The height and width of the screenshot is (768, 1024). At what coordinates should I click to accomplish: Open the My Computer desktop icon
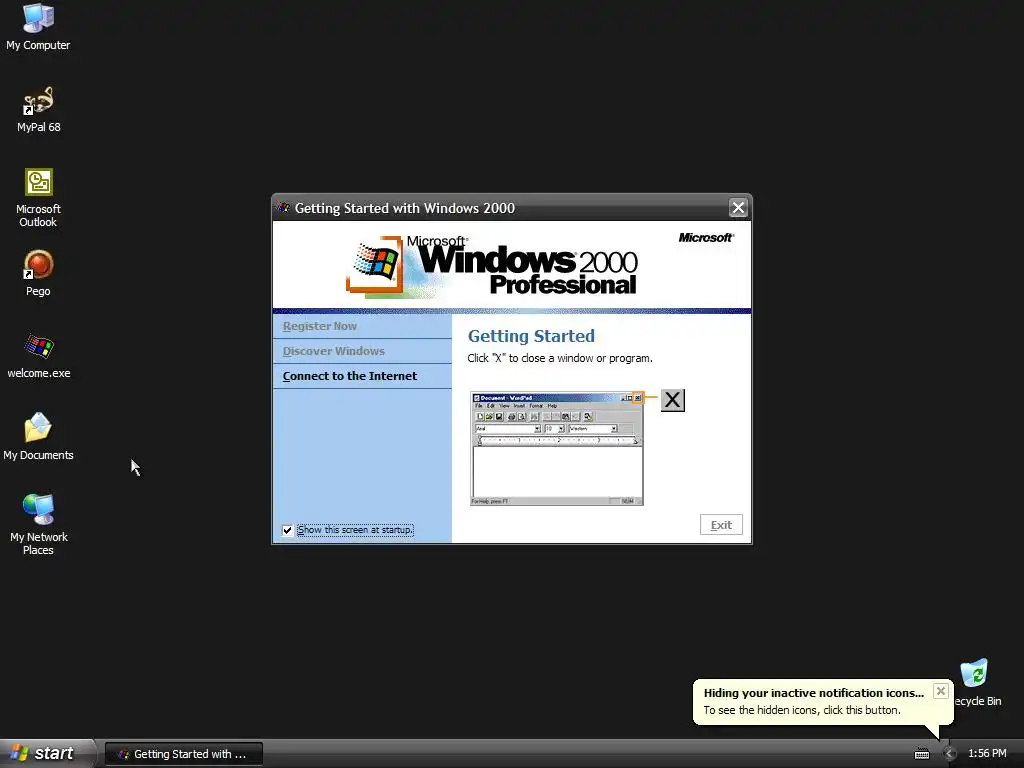[x=38, y=27]
